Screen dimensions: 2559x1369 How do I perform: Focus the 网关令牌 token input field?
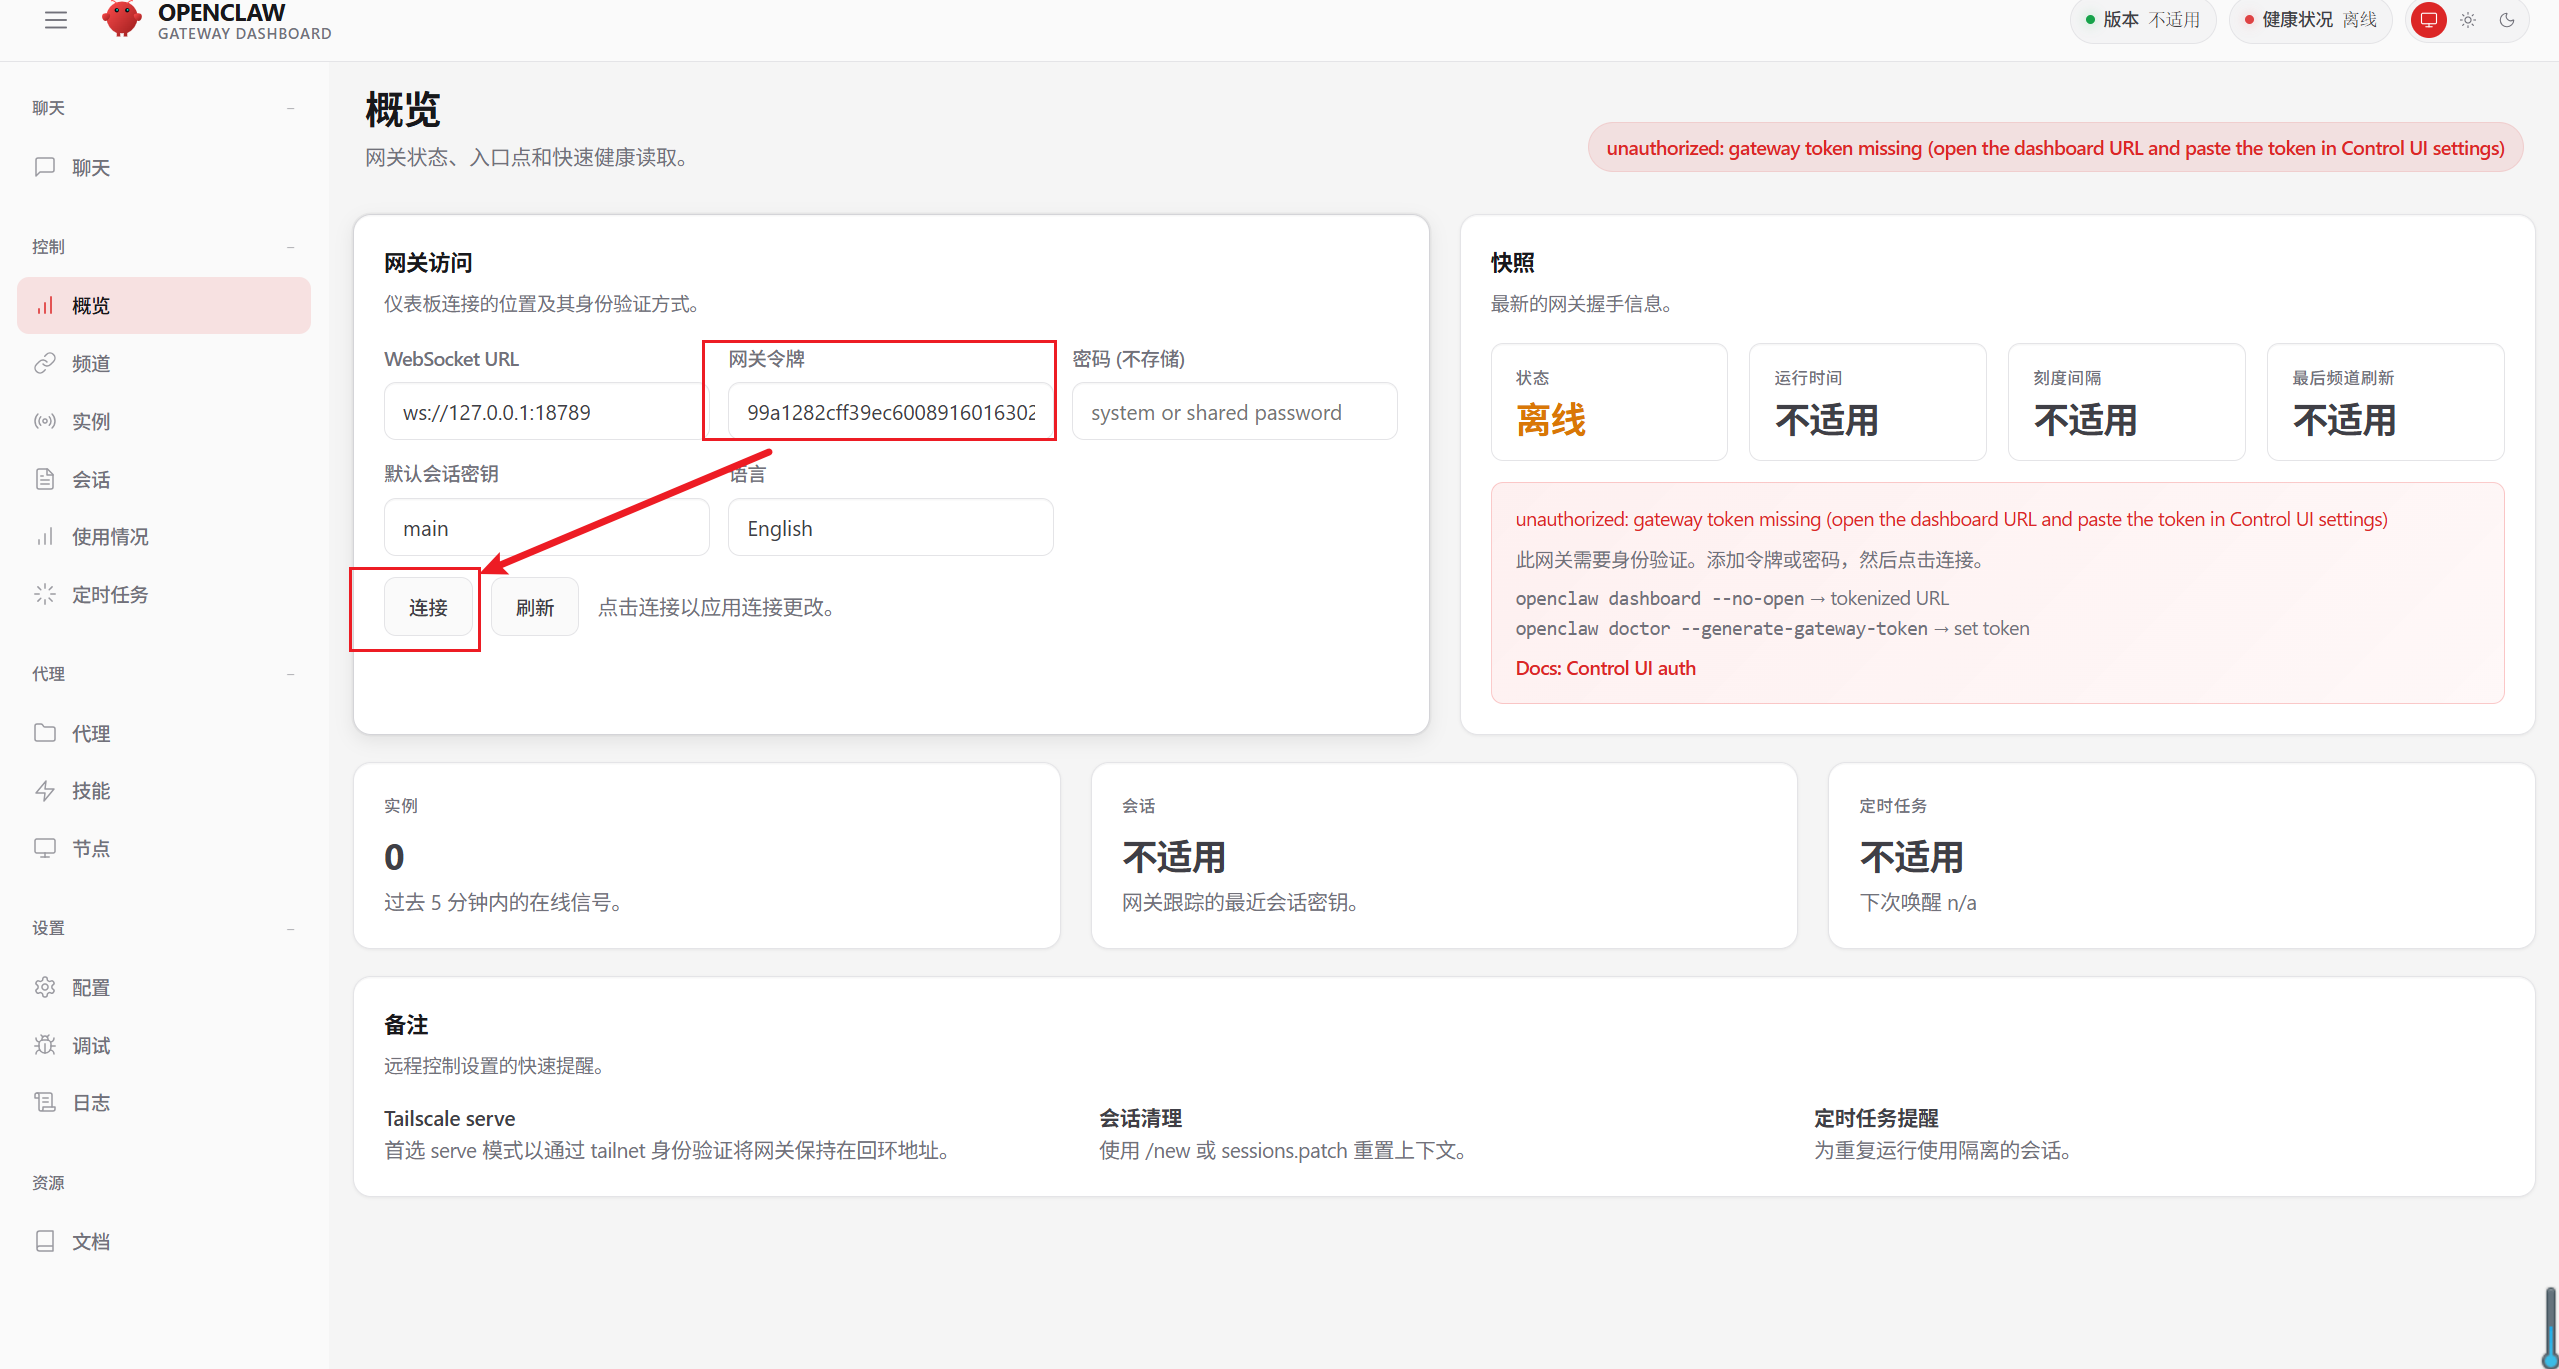click(890, 412)
